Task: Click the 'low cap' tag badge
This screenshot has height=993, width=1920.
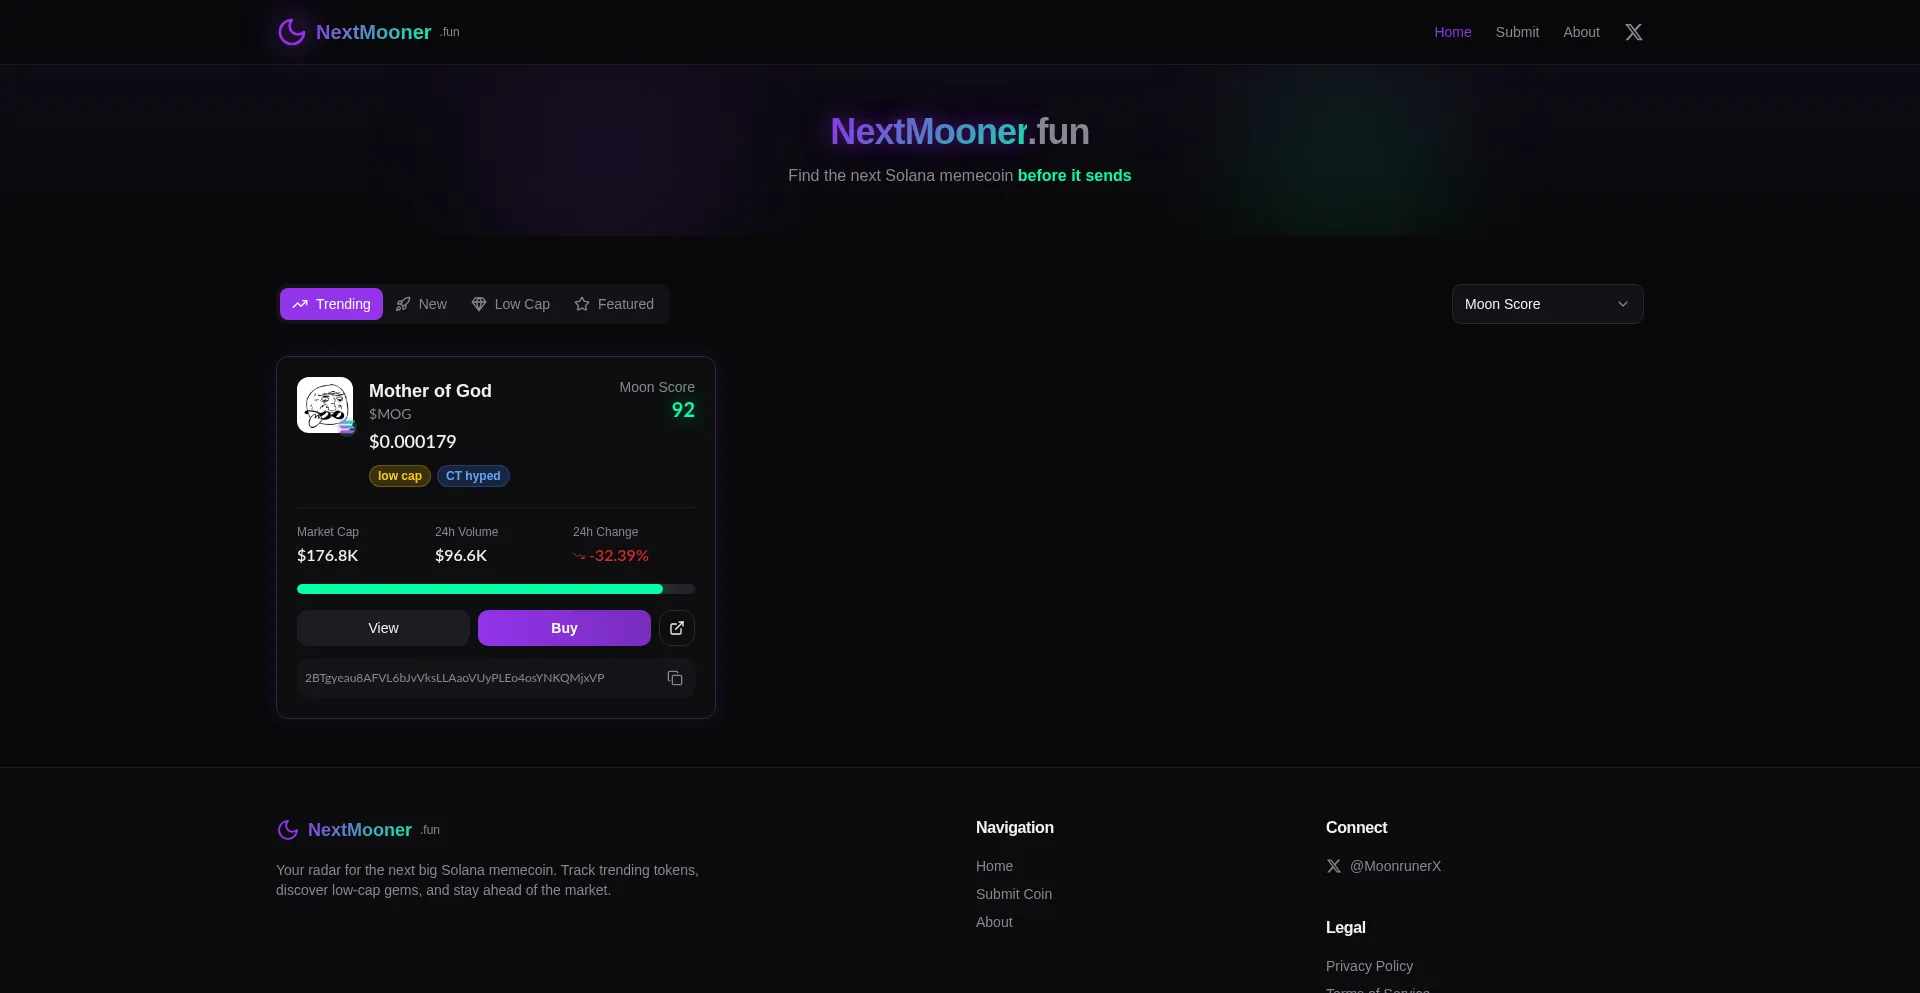Action: (400, 476)
